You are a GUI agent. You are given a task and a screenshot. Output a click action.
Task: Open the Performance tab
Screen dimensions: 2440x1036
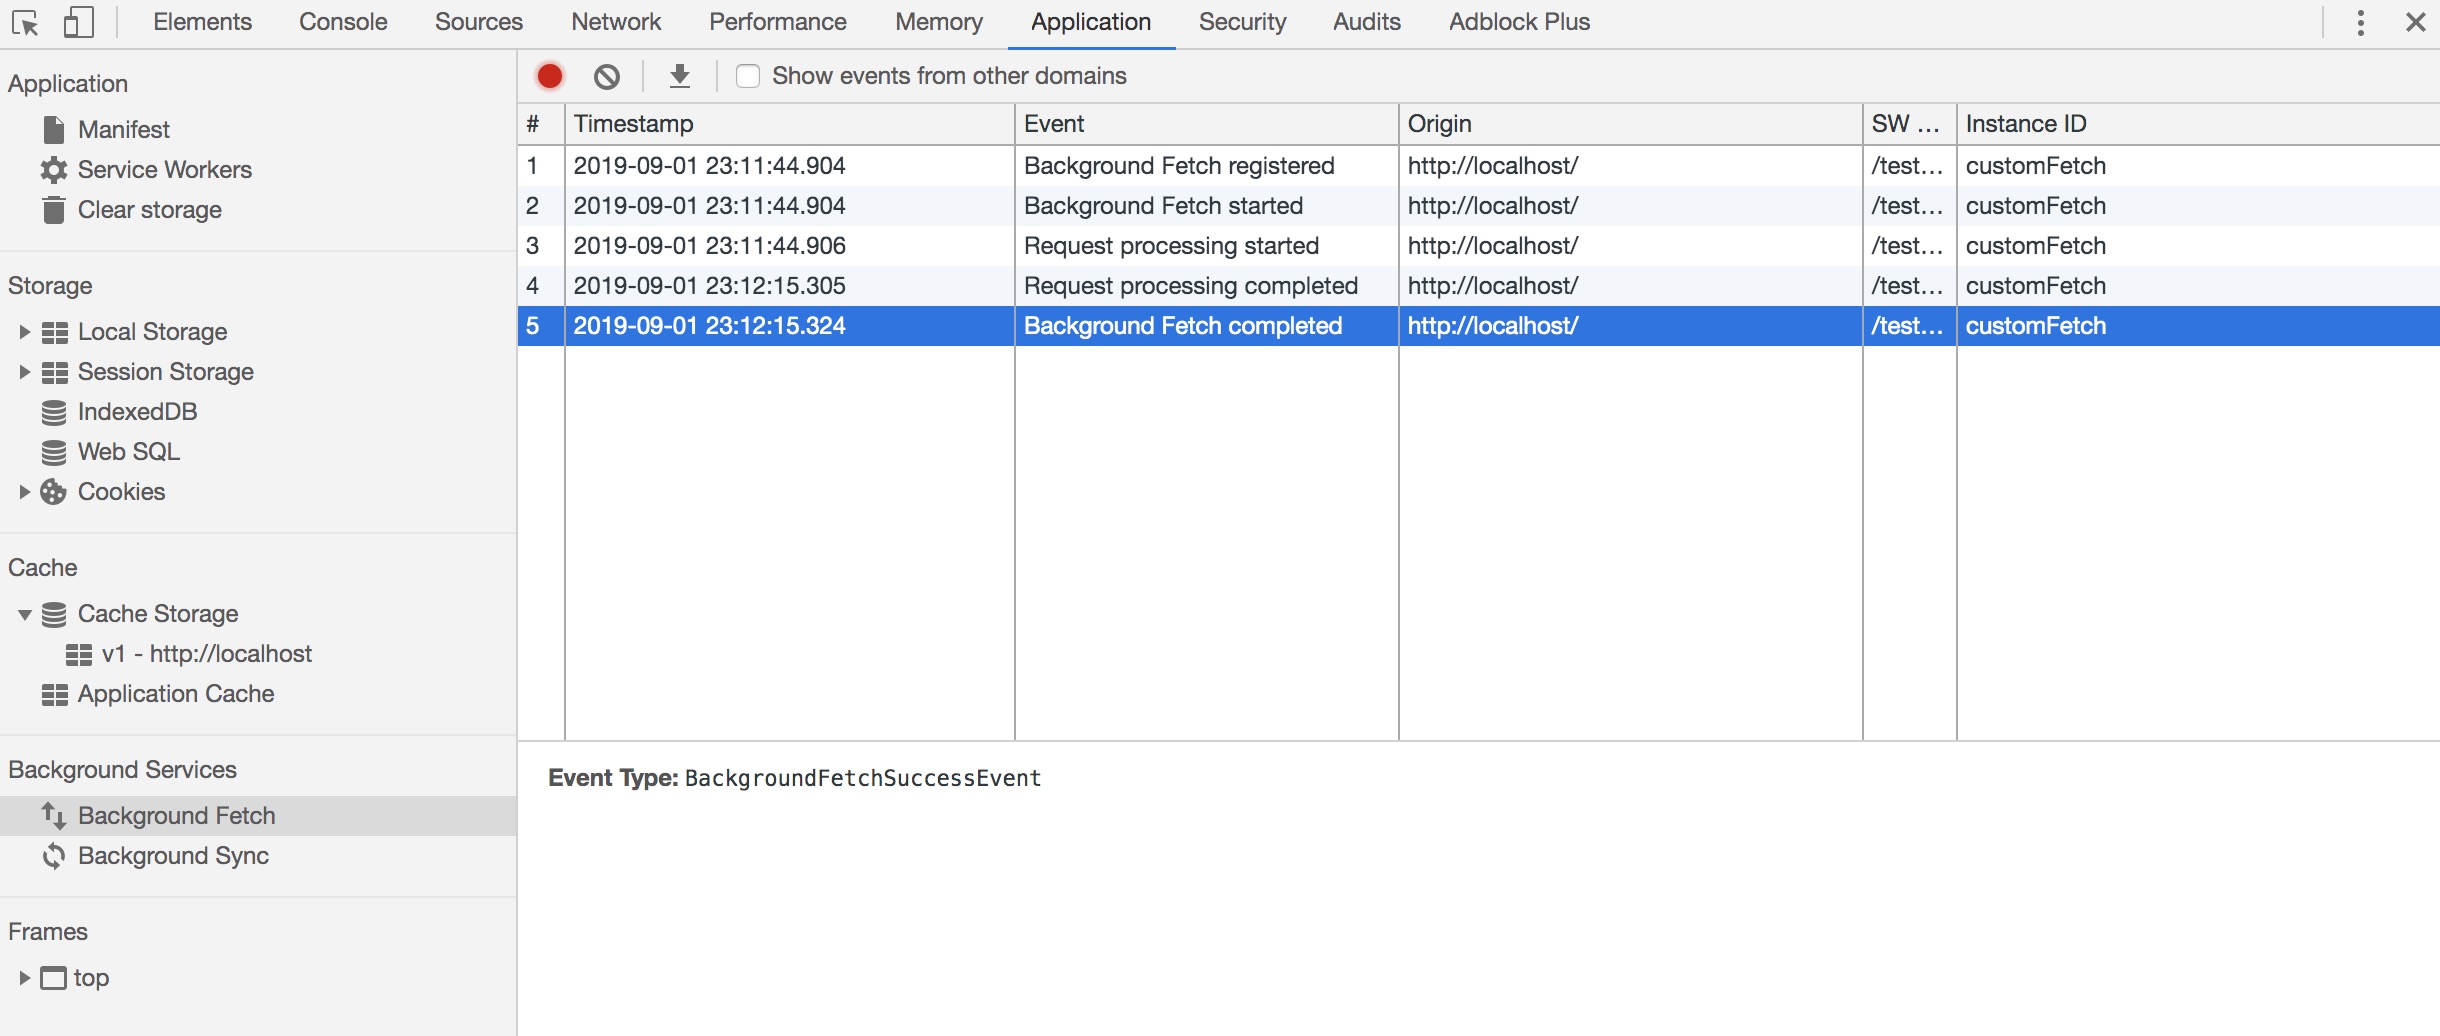click(778, 22)
